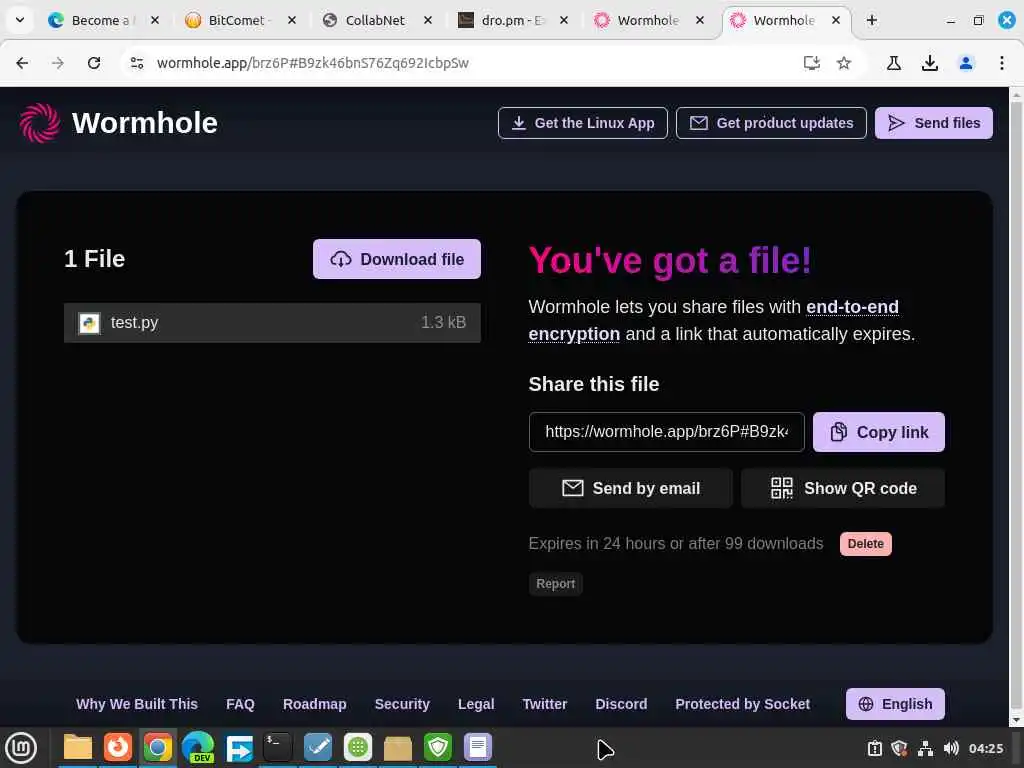The width and height of the screenshot is (1024, 768).
Task: Click the Python file icon
Action: pos(89,323)
